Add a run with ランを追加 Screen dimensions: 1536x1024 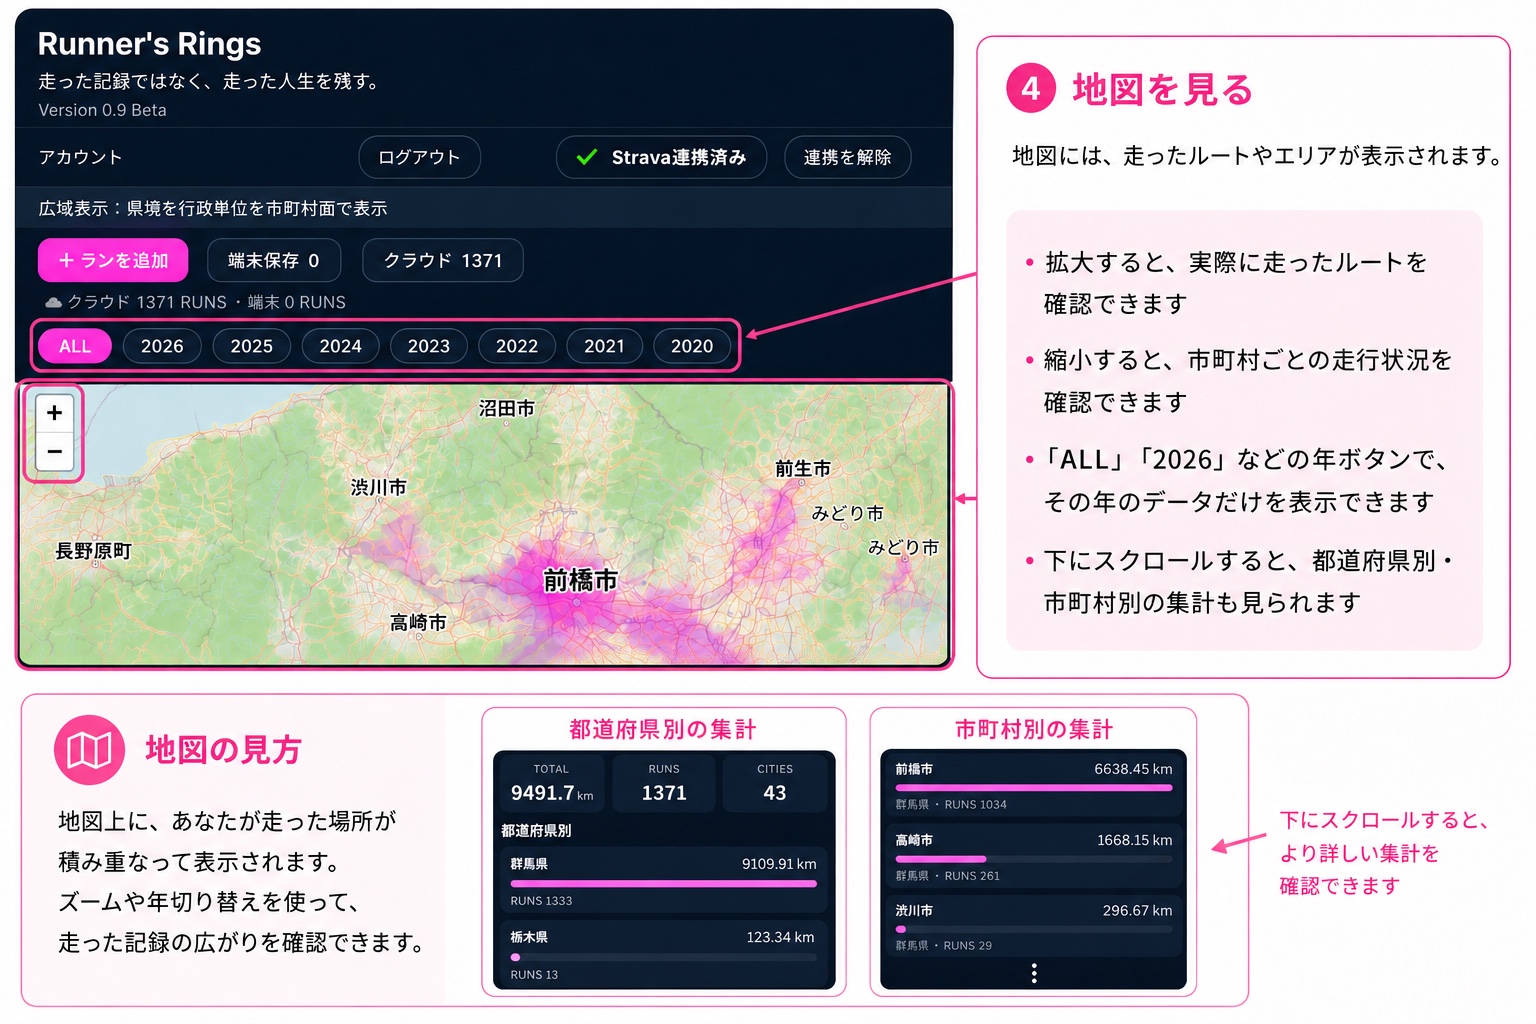point(113,260)
